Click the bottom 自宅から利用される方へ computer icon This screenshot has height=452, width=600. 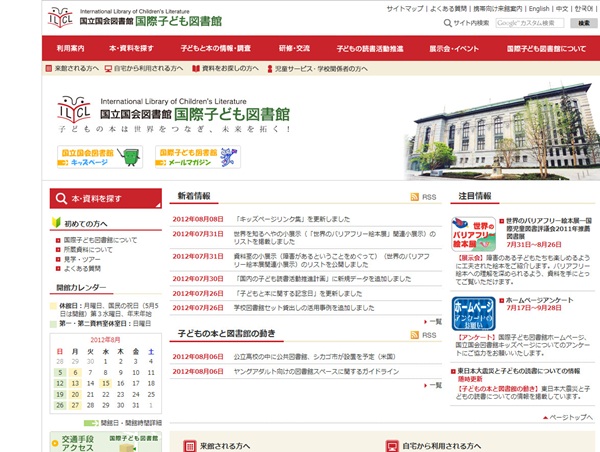point(392,446)
